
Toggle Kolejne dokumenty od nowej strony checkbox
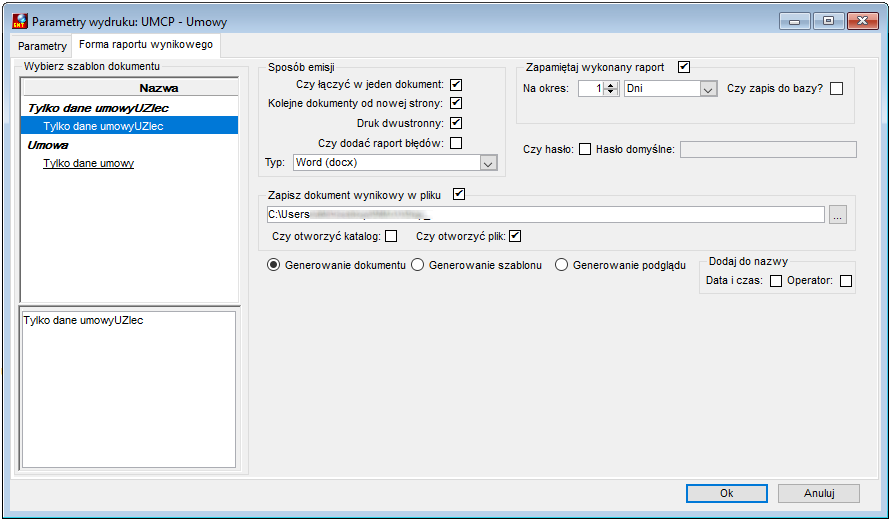[456, 103]
